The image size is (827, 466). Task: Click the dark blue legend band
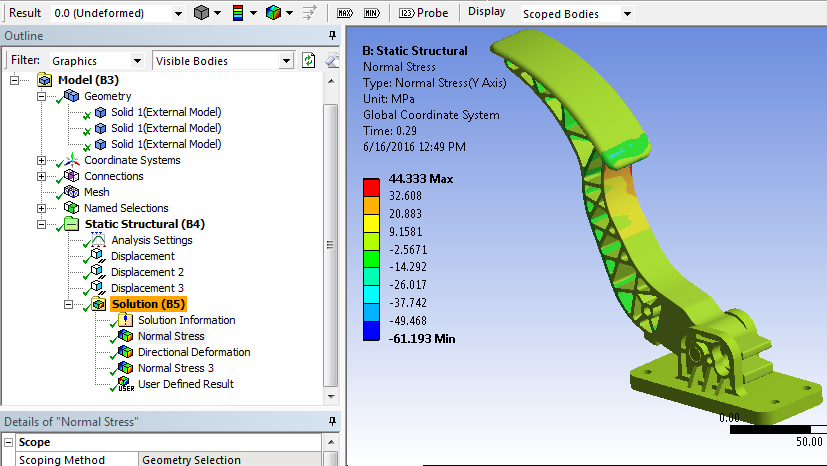pos(371,331)
